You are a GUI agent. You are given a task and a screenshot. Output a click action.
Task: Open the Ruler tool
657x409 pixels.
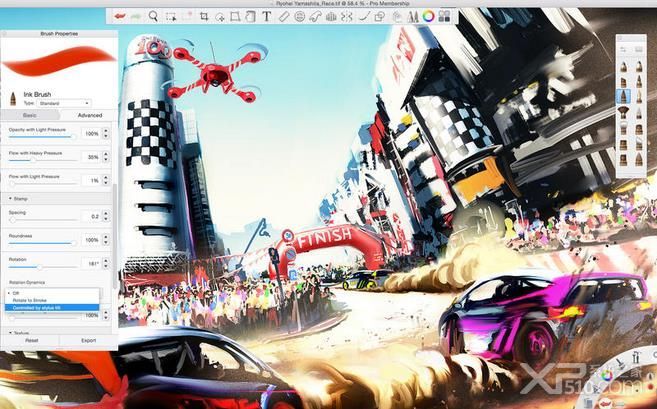[x=284, y=17]
